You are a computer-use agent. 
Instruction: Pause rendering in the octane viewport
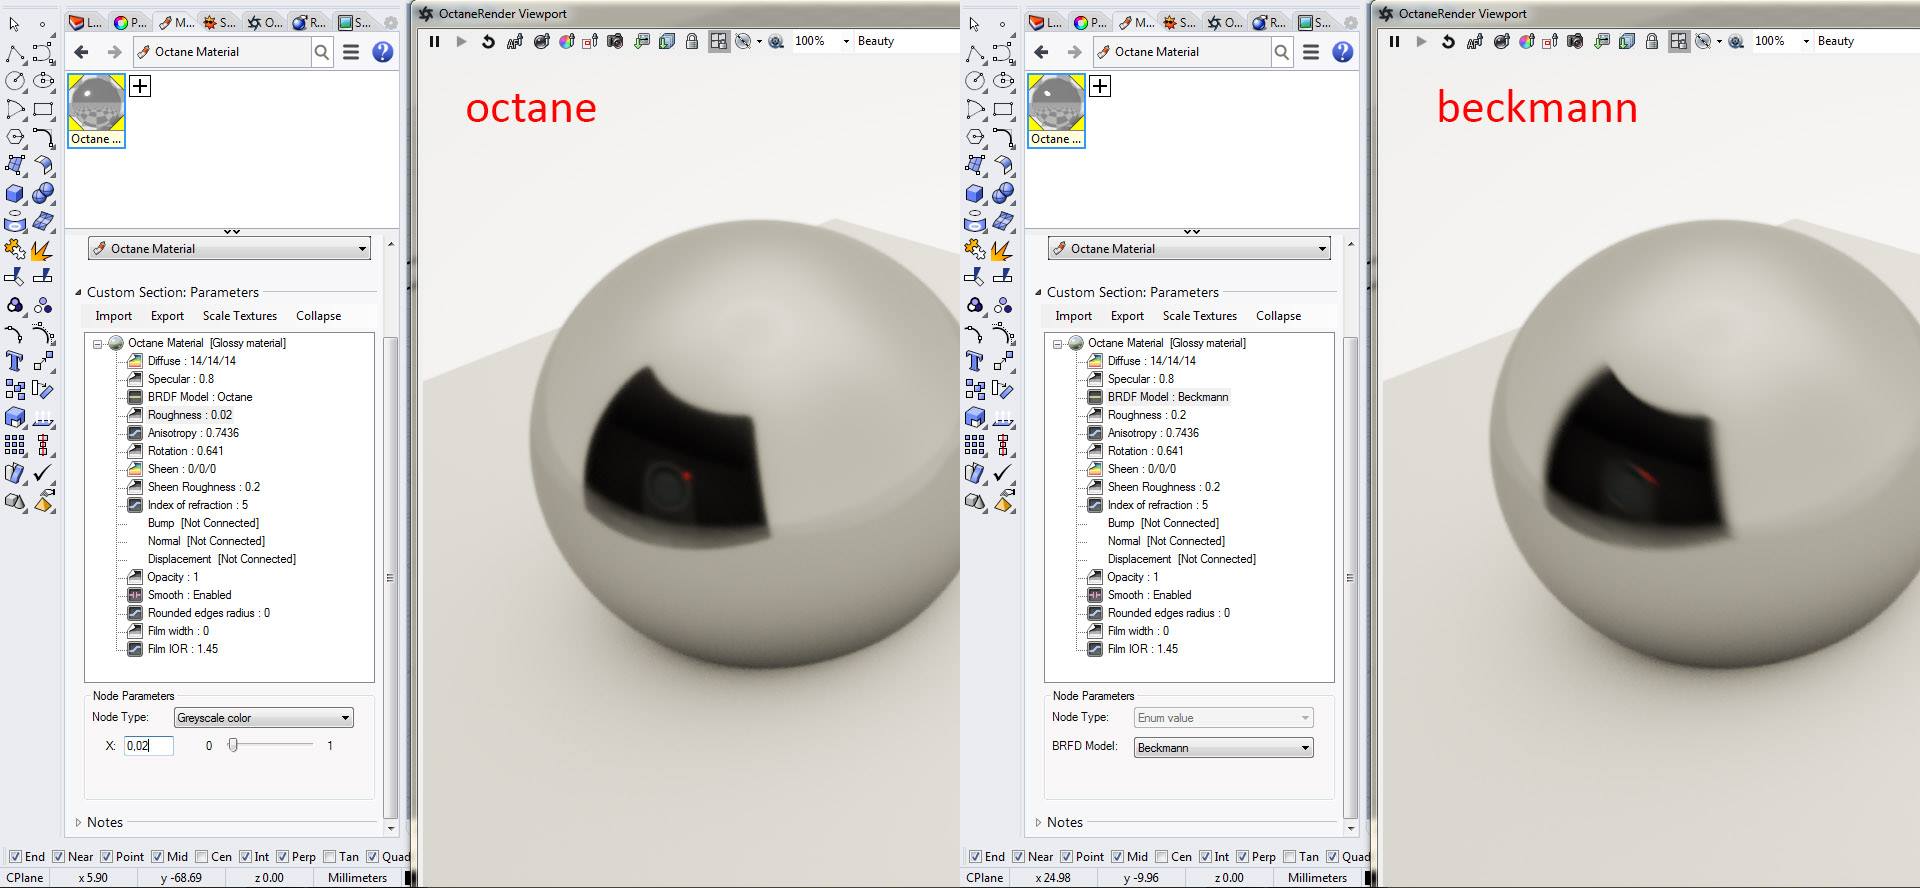434,41
